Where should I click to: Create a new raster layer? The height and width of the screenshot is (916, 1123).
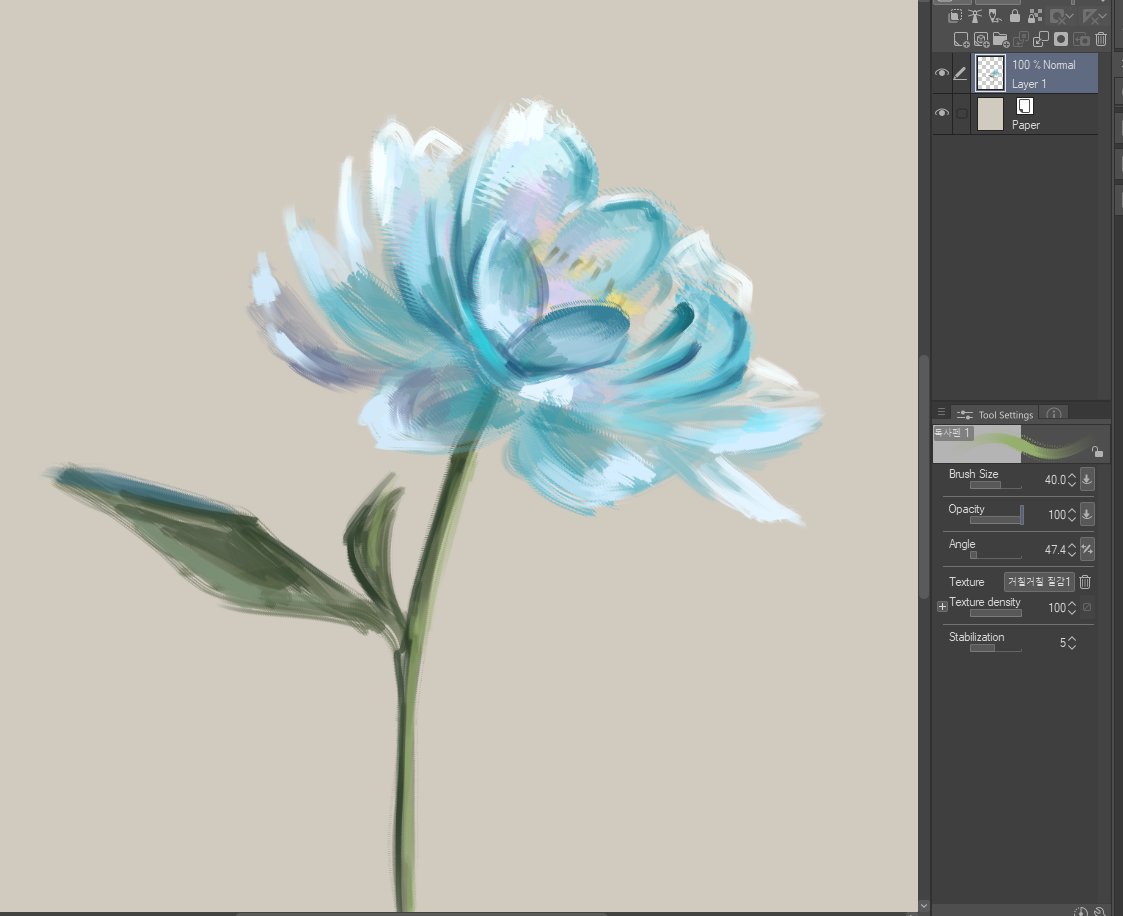pos(961,39)
